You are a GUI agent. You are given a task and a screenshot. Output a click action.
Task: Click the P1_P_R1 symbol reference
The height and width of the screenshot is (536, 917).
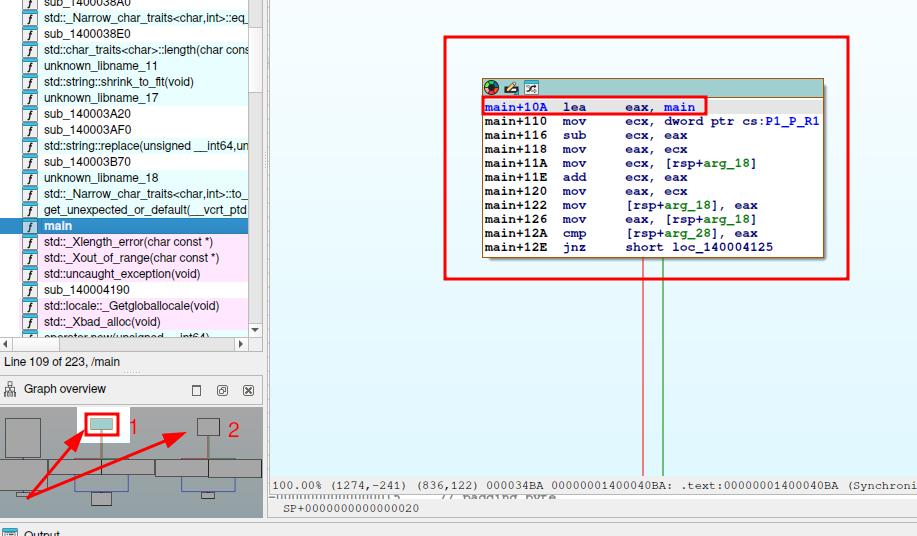(x=792, y=121)
